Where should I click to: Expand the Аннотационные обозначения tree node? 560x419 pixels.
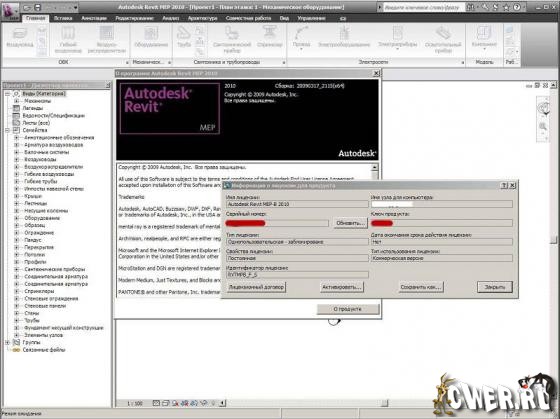(x=16, y=138)
